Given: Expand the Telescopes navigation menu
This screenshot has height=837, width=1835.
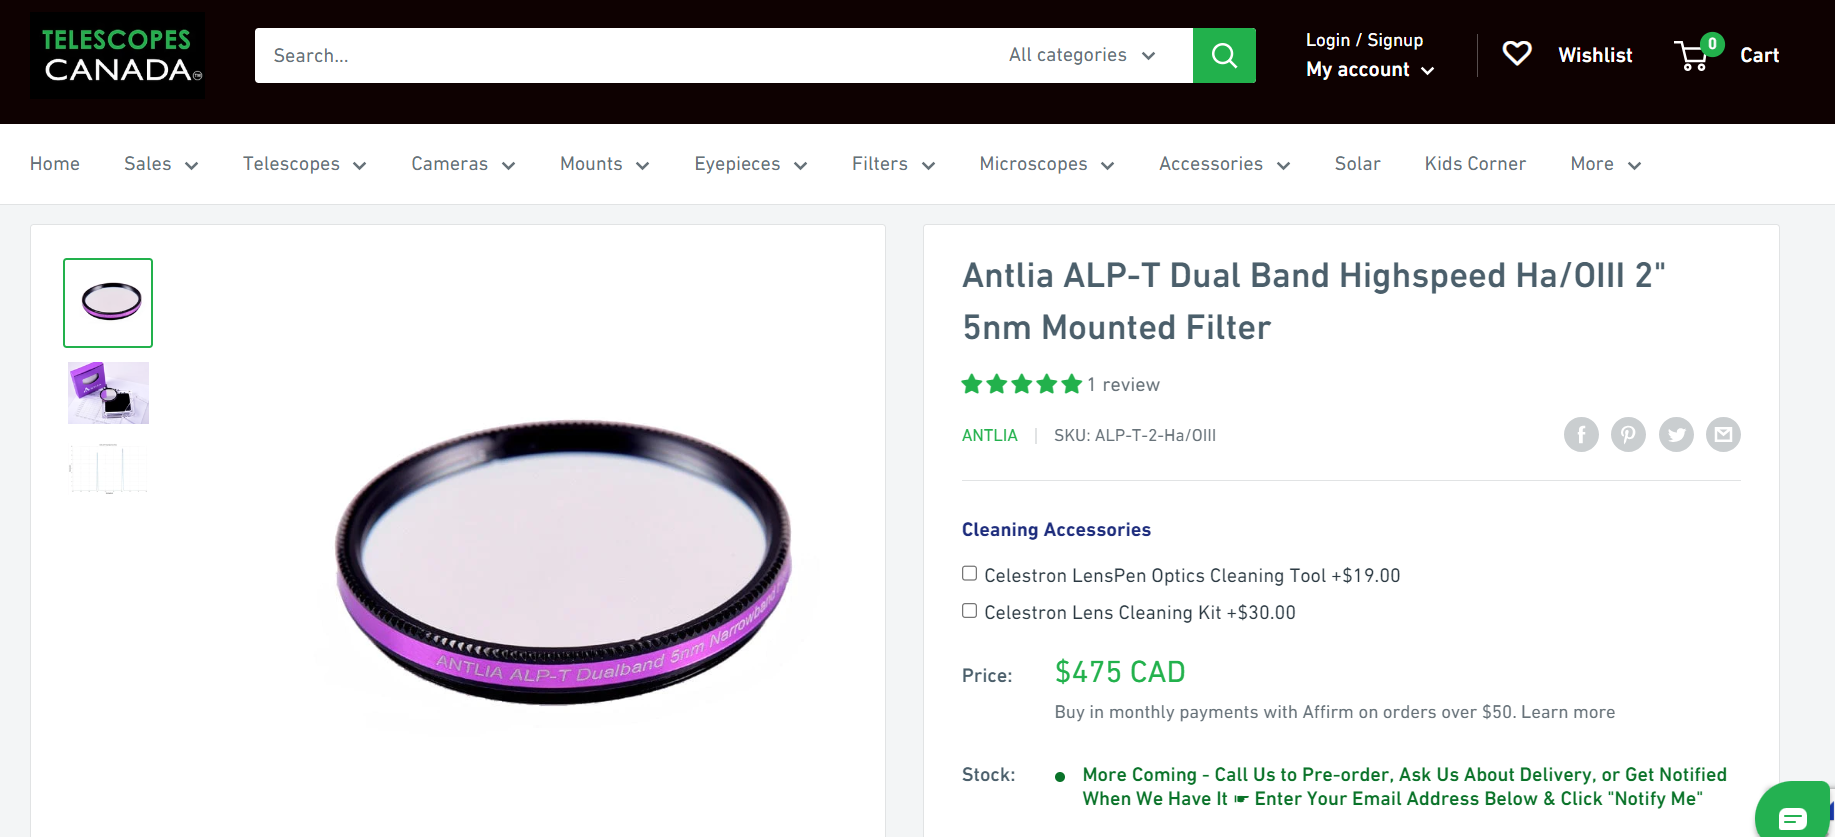Looking at the screenshot, I should (x=304, y=164).
